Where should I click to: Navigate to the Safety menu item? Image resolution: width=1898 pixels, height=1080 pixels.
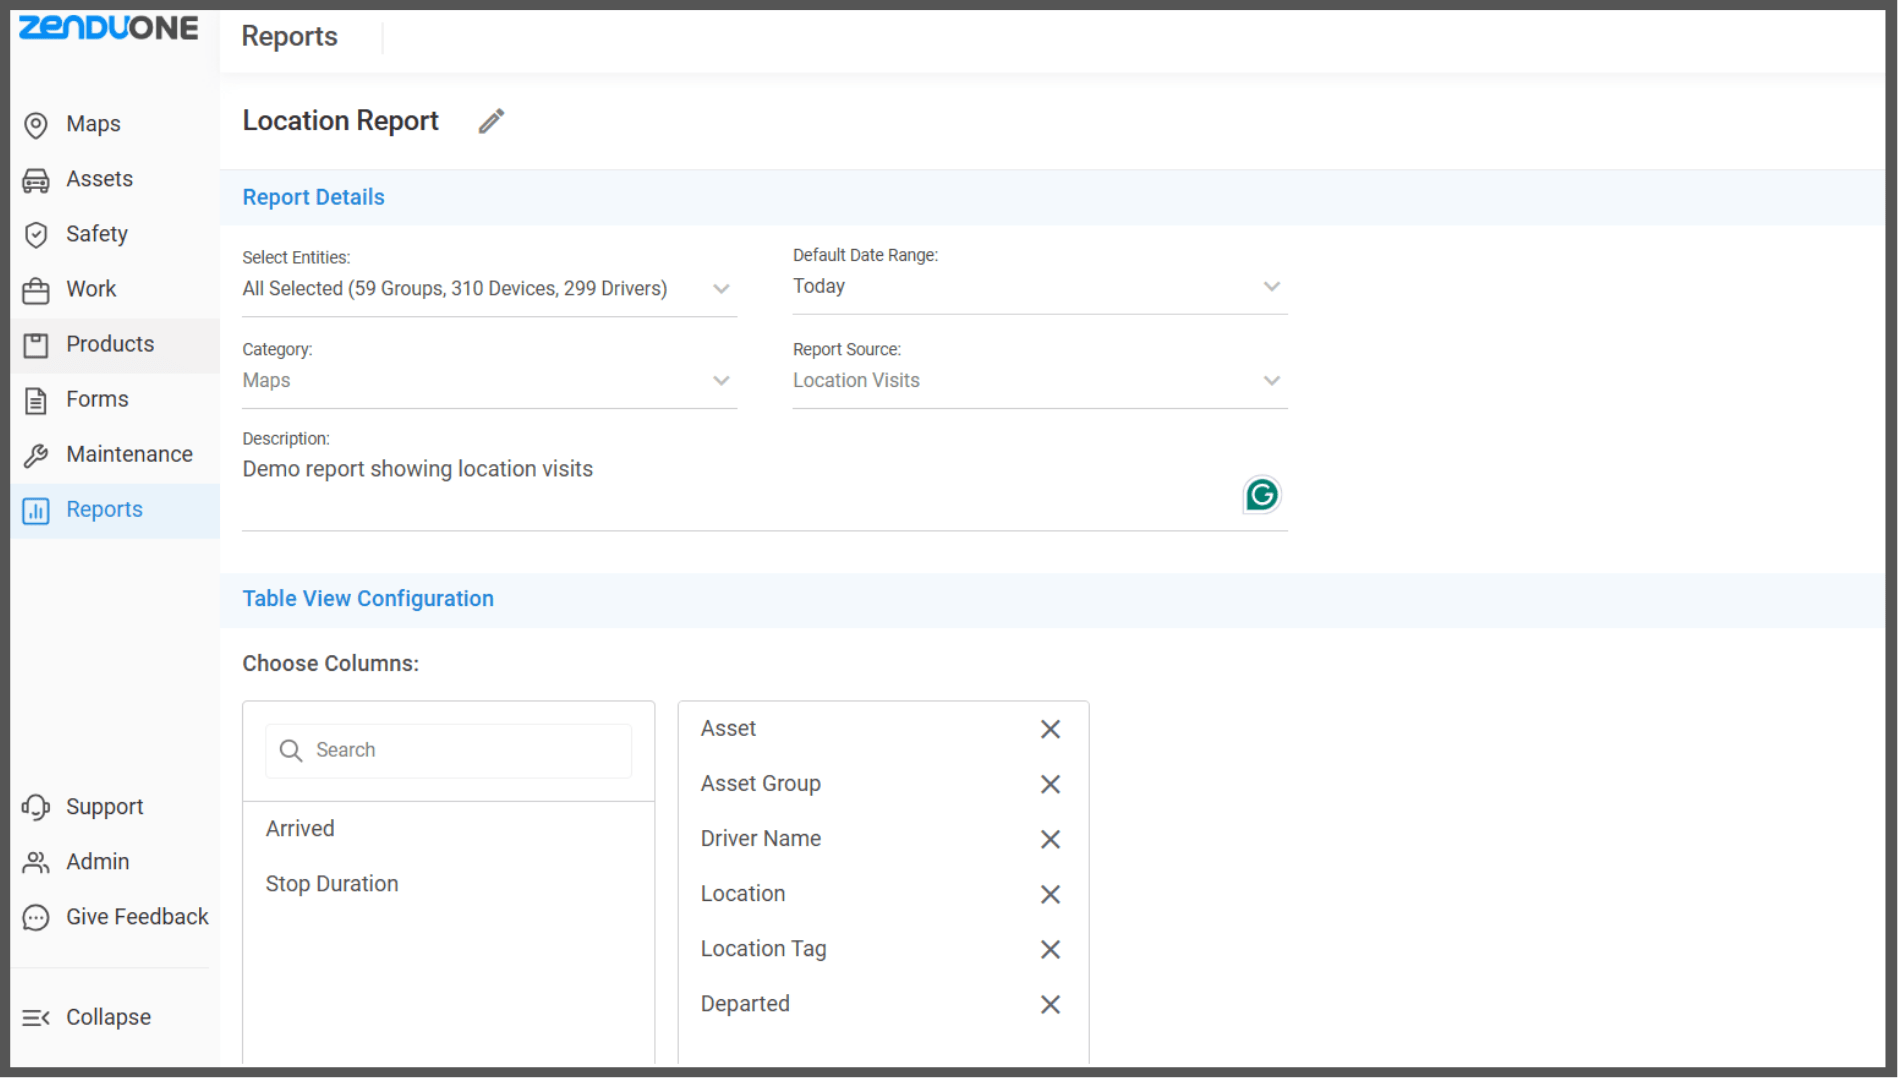(x=97, y=234)
